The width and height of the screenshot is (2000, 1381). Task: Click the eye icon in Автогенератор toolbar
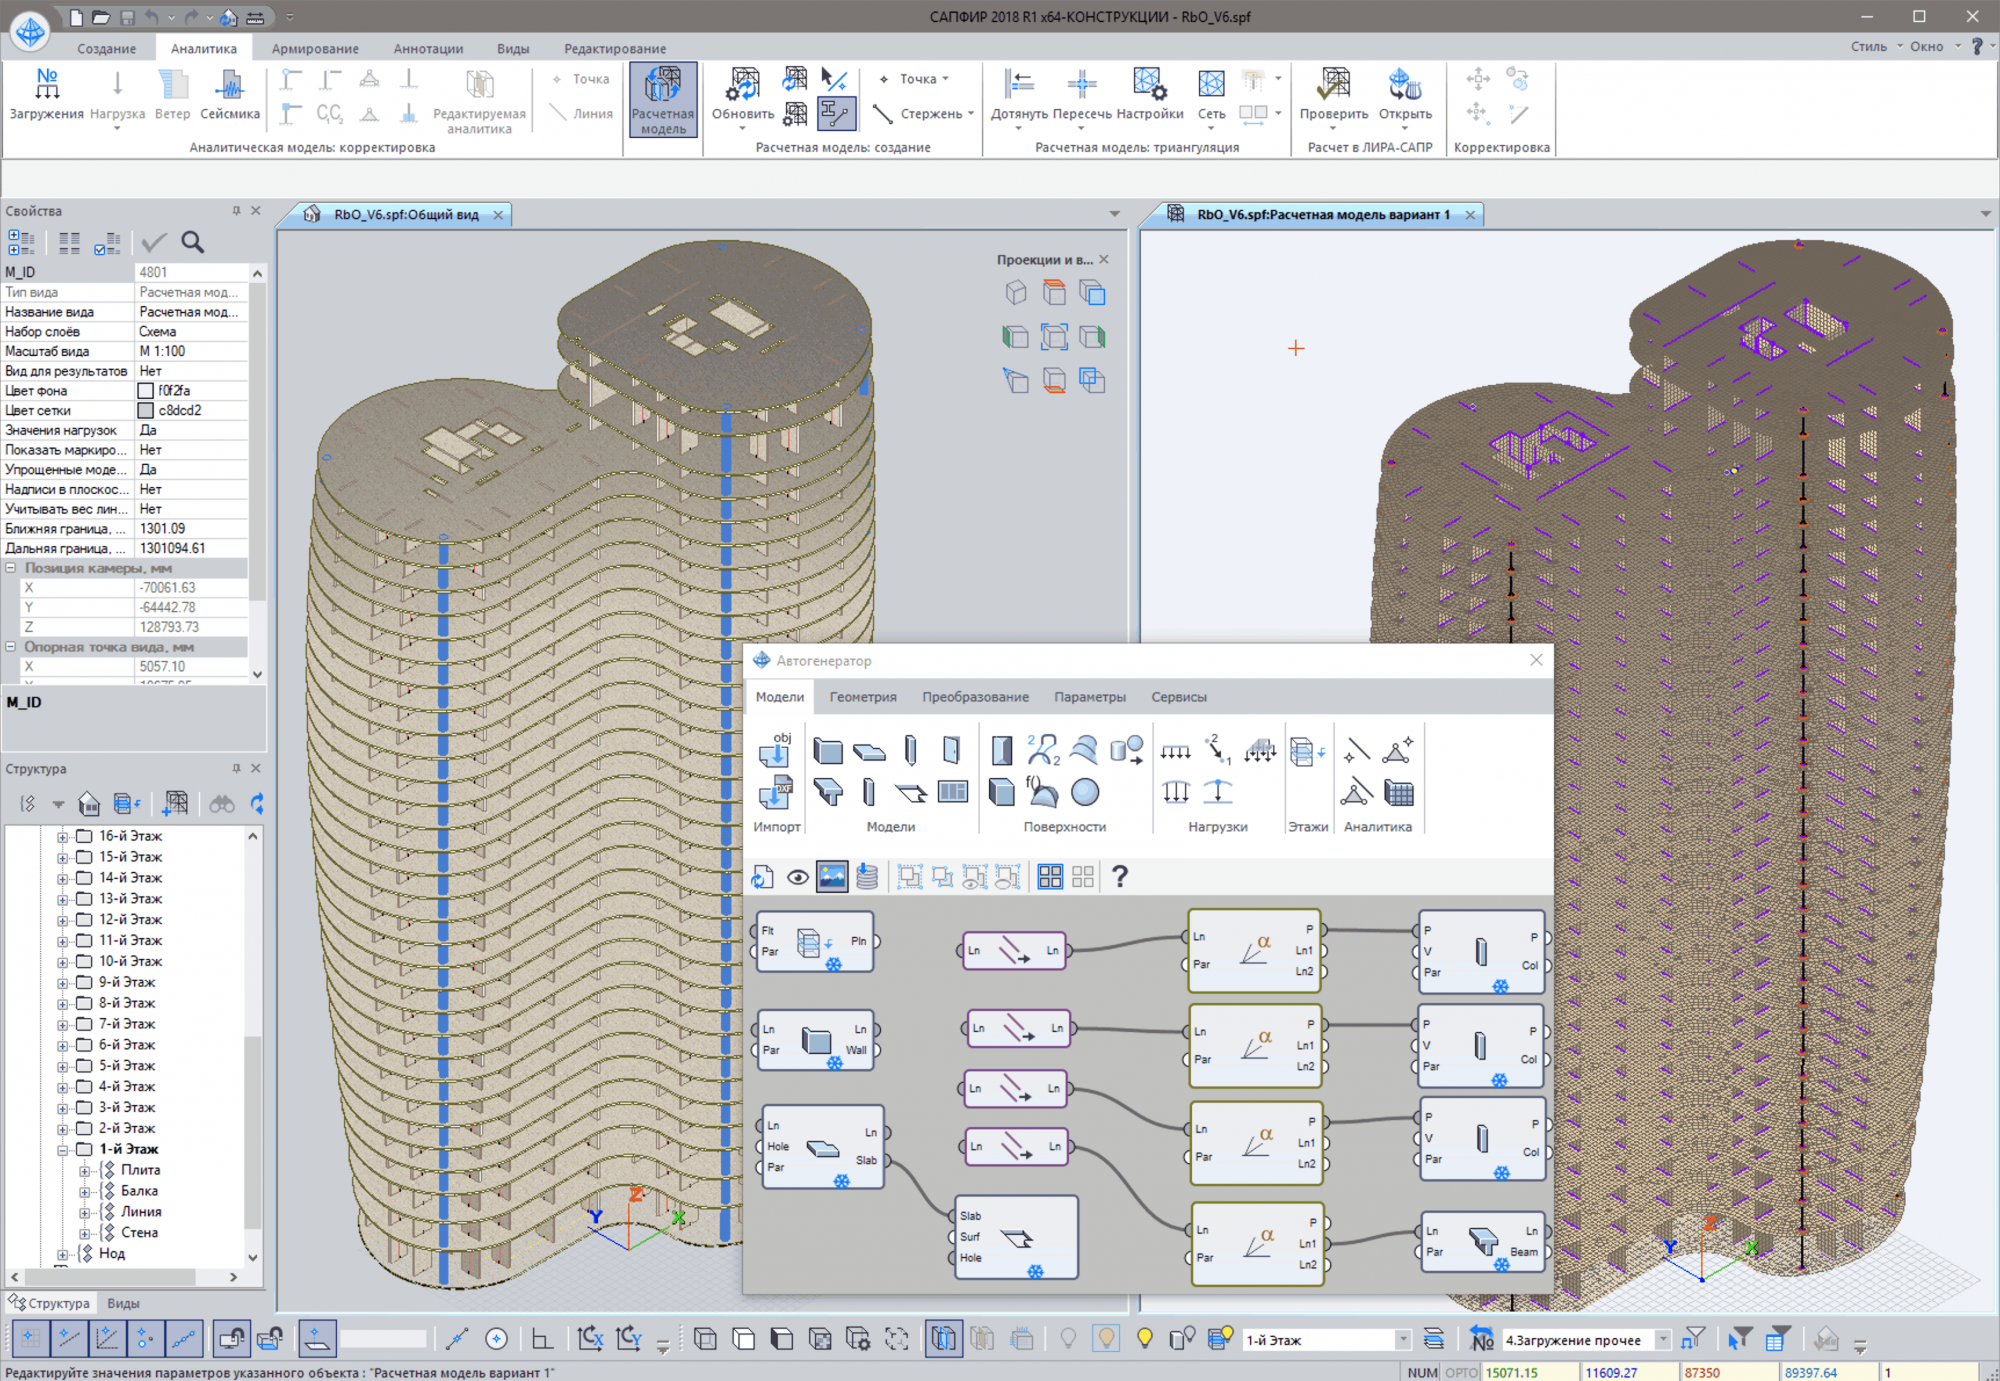[x=797, y=877]
